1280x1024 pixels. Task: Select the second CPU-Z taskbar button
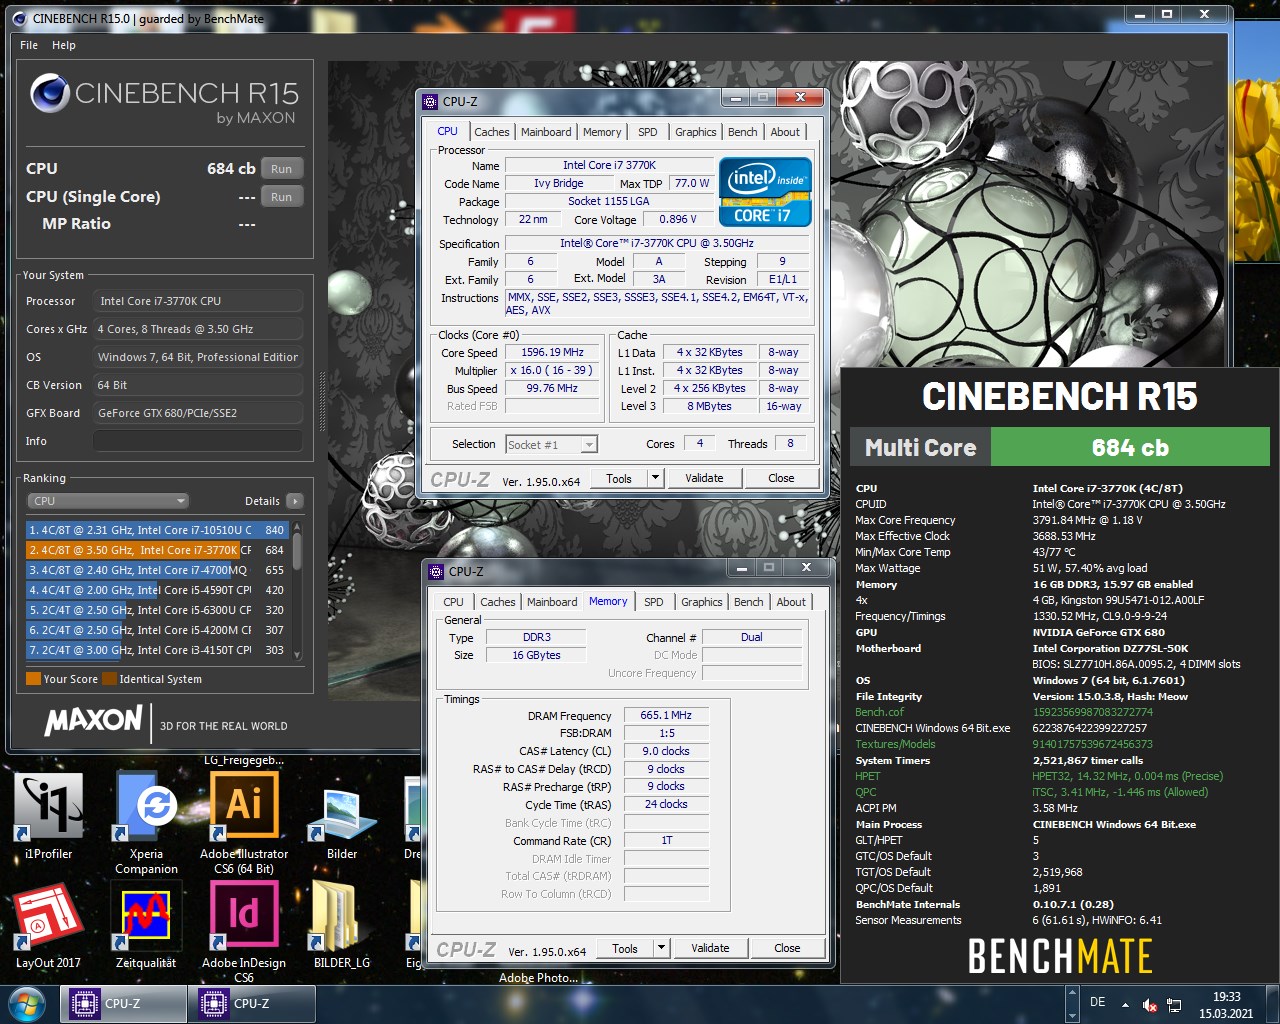pos(252,1004)
